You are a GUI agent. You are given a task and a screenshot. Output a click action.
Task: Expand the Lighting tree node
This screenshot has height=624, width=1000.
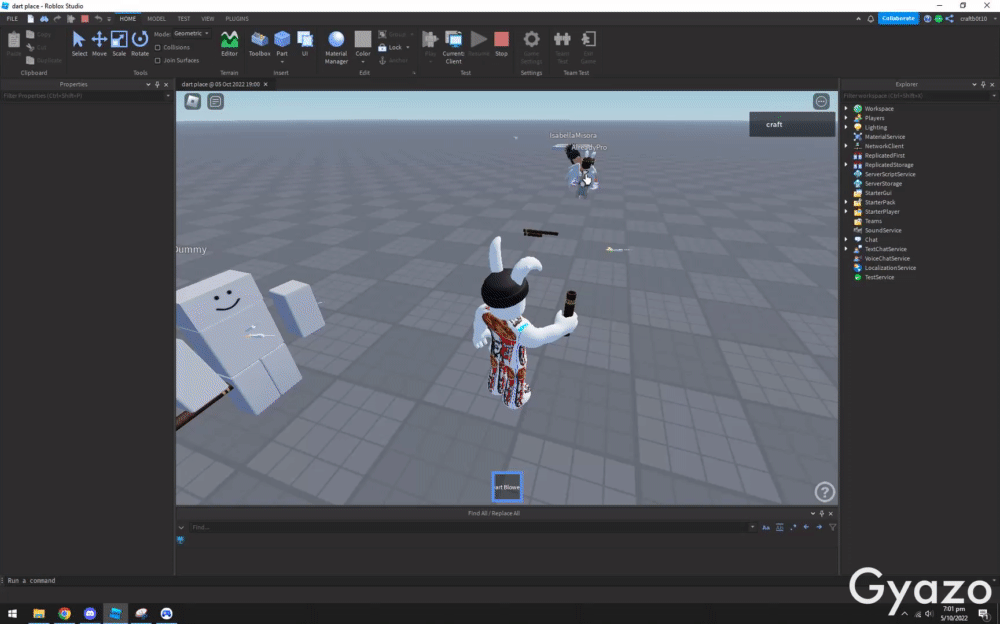[846, 128]
